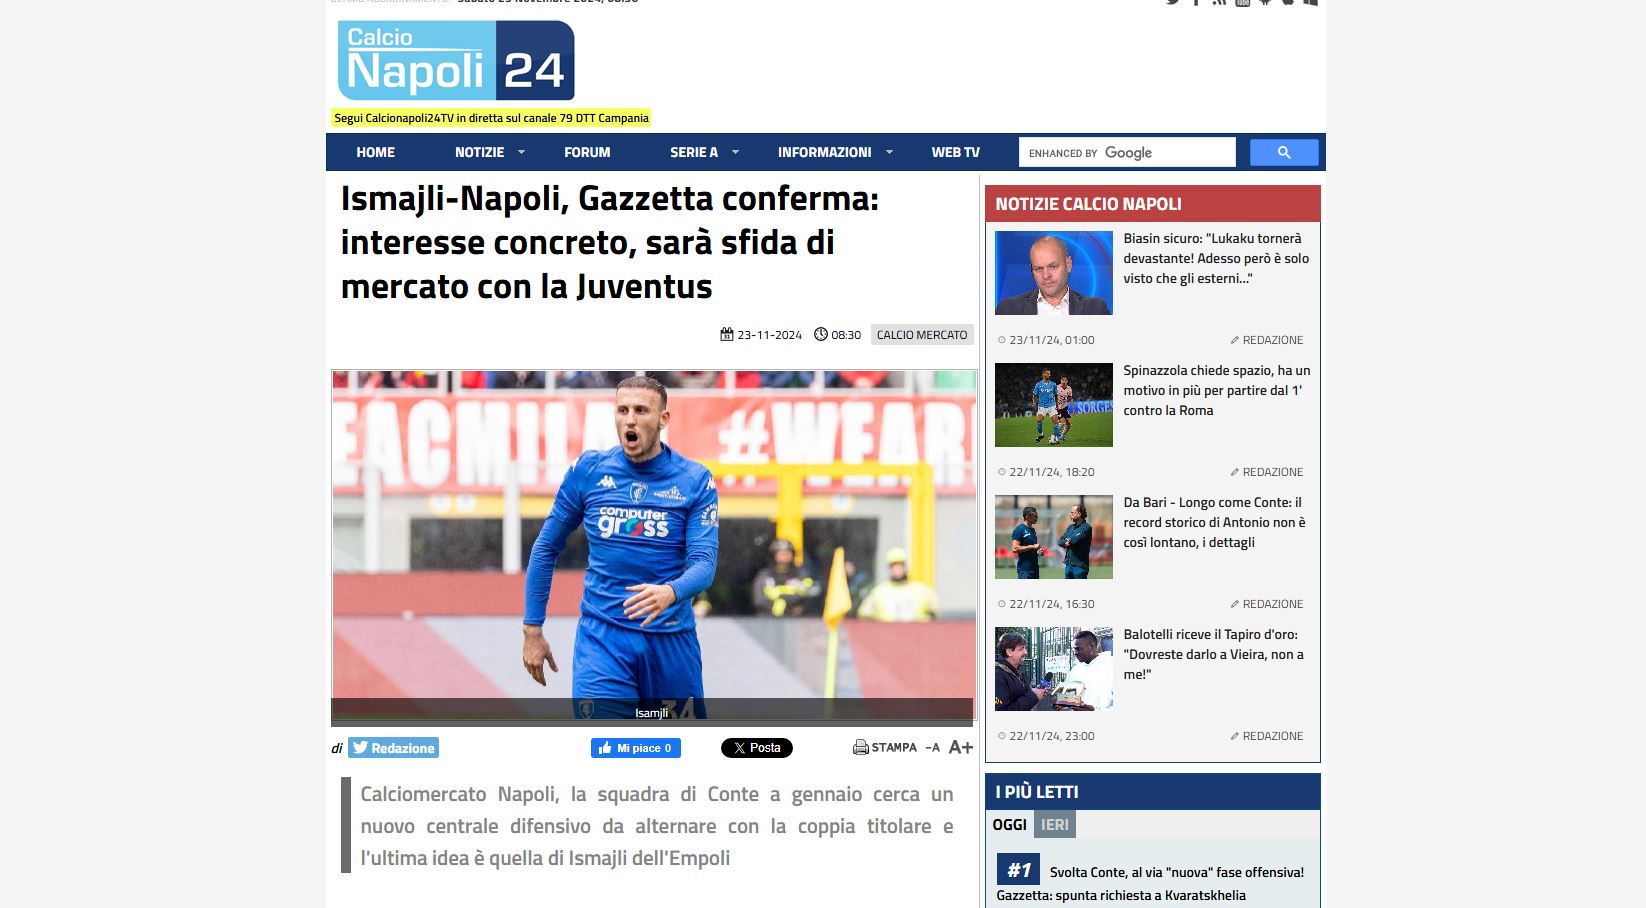Expand the SERIE A dropdown arrow
This screenshot has height=908, width=1646.
coord(735,152)
